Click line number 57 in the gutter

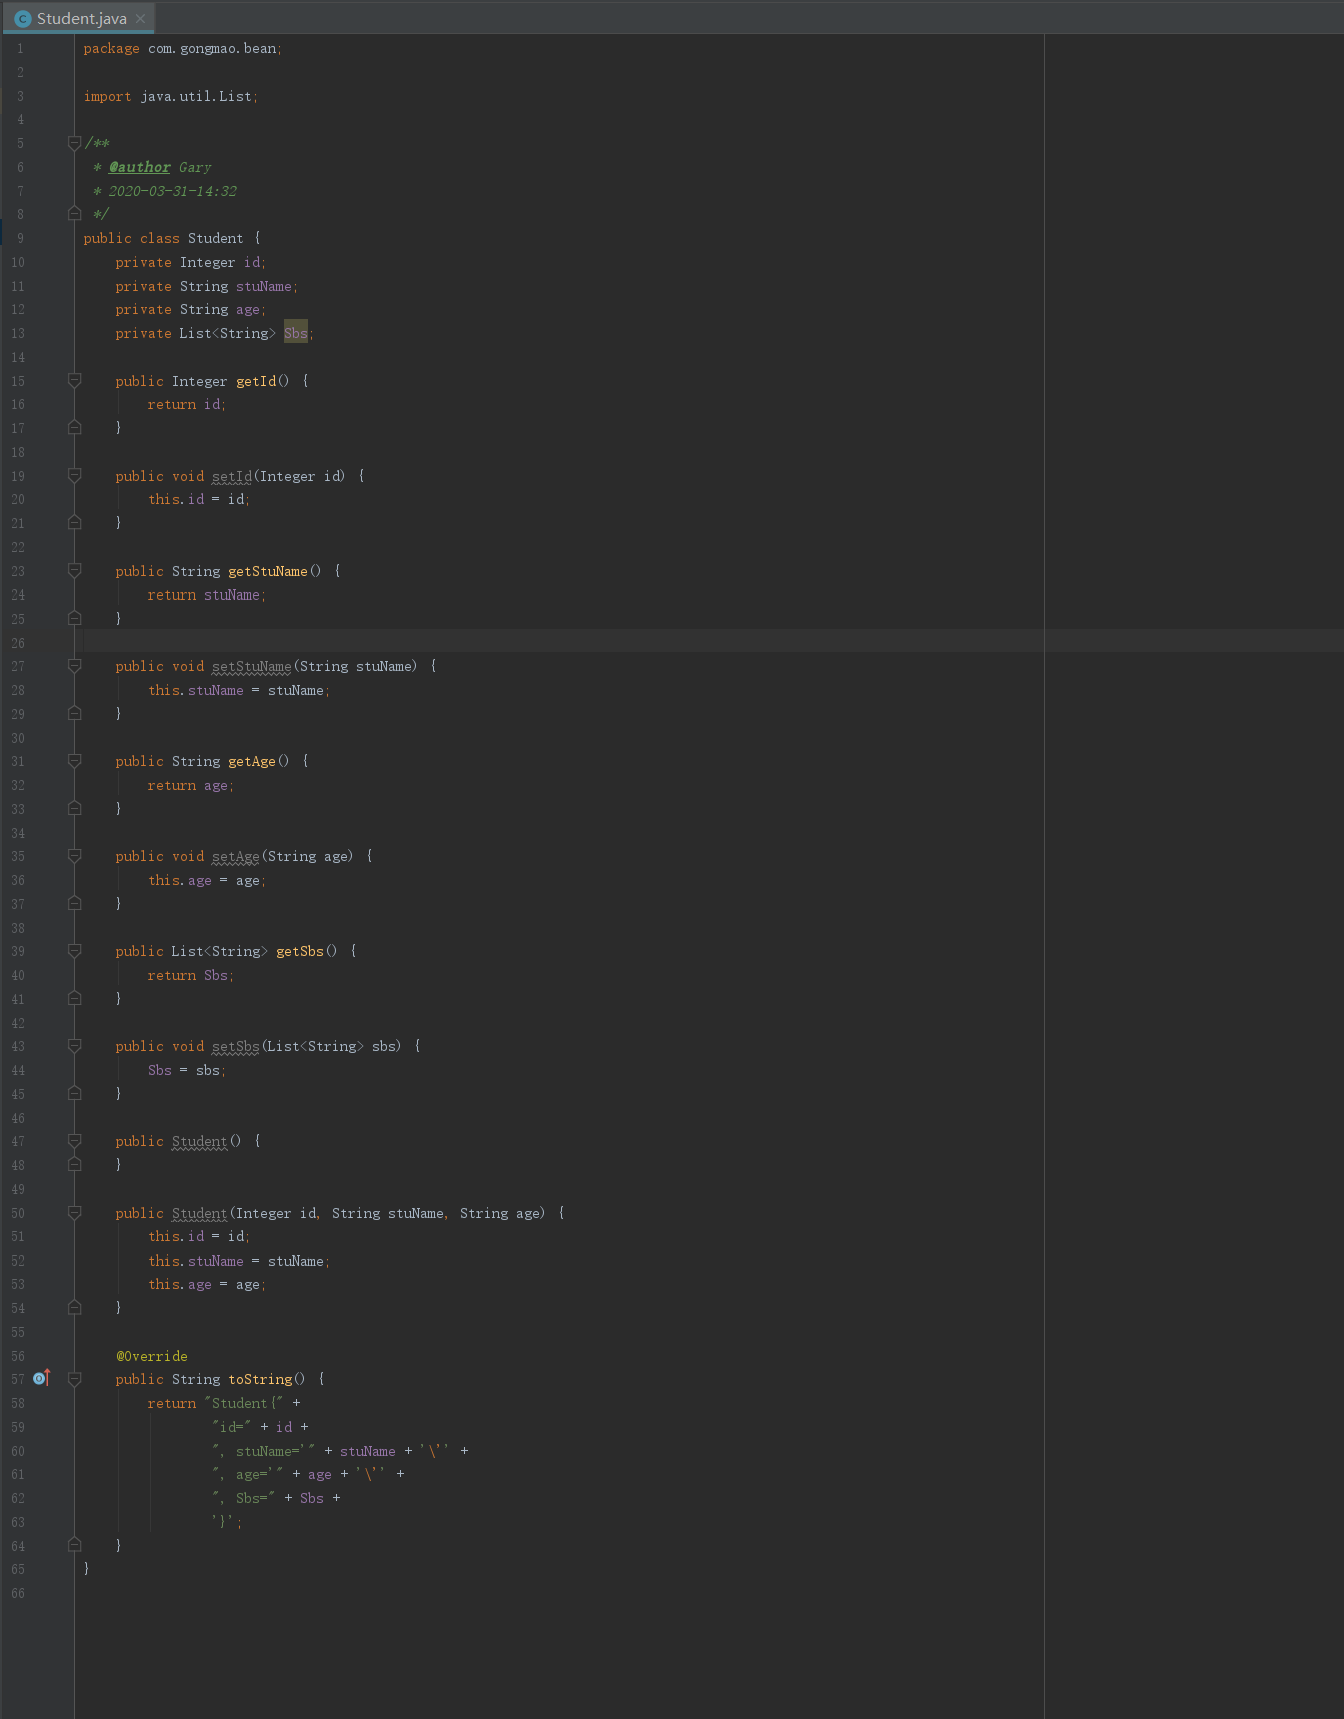pyautogui.click(x=18, y=1379)
